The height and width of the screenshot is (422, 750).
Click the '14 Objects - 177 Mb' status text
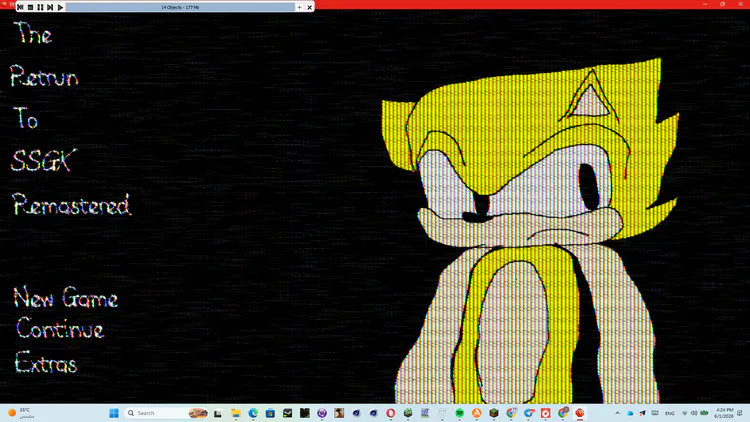[x=180, y=7]
